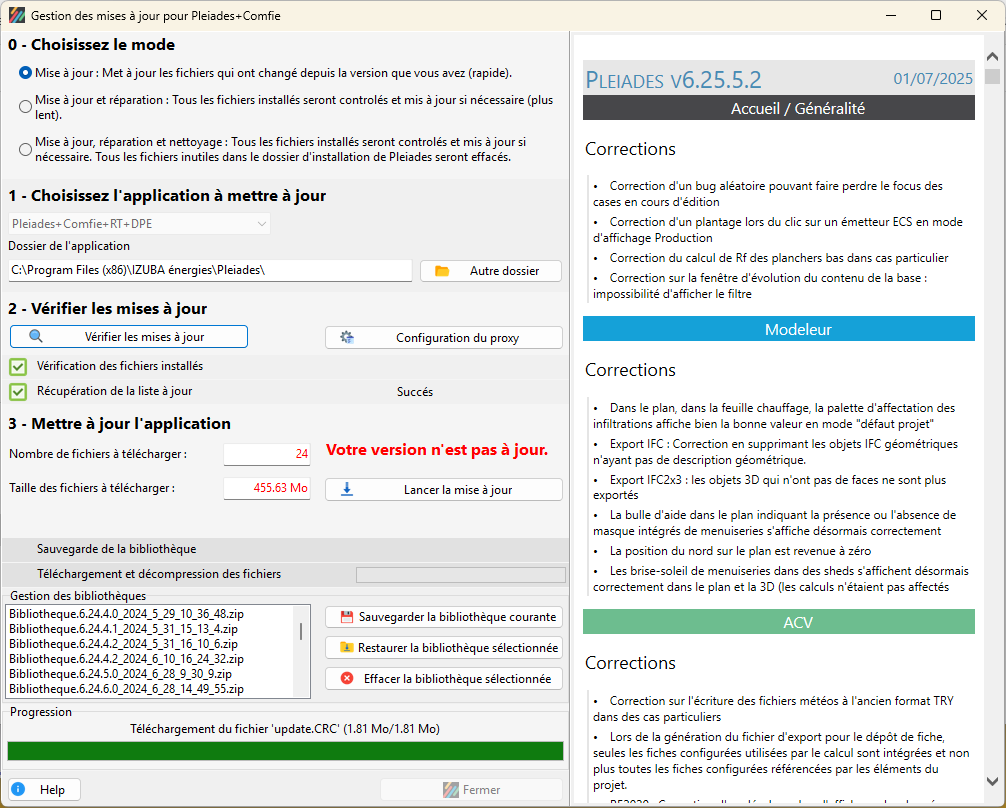This screenshot has width=1006, height=808.
Task: Click the gear icon on proxy configuration
Action: click(x=347, y=337)
